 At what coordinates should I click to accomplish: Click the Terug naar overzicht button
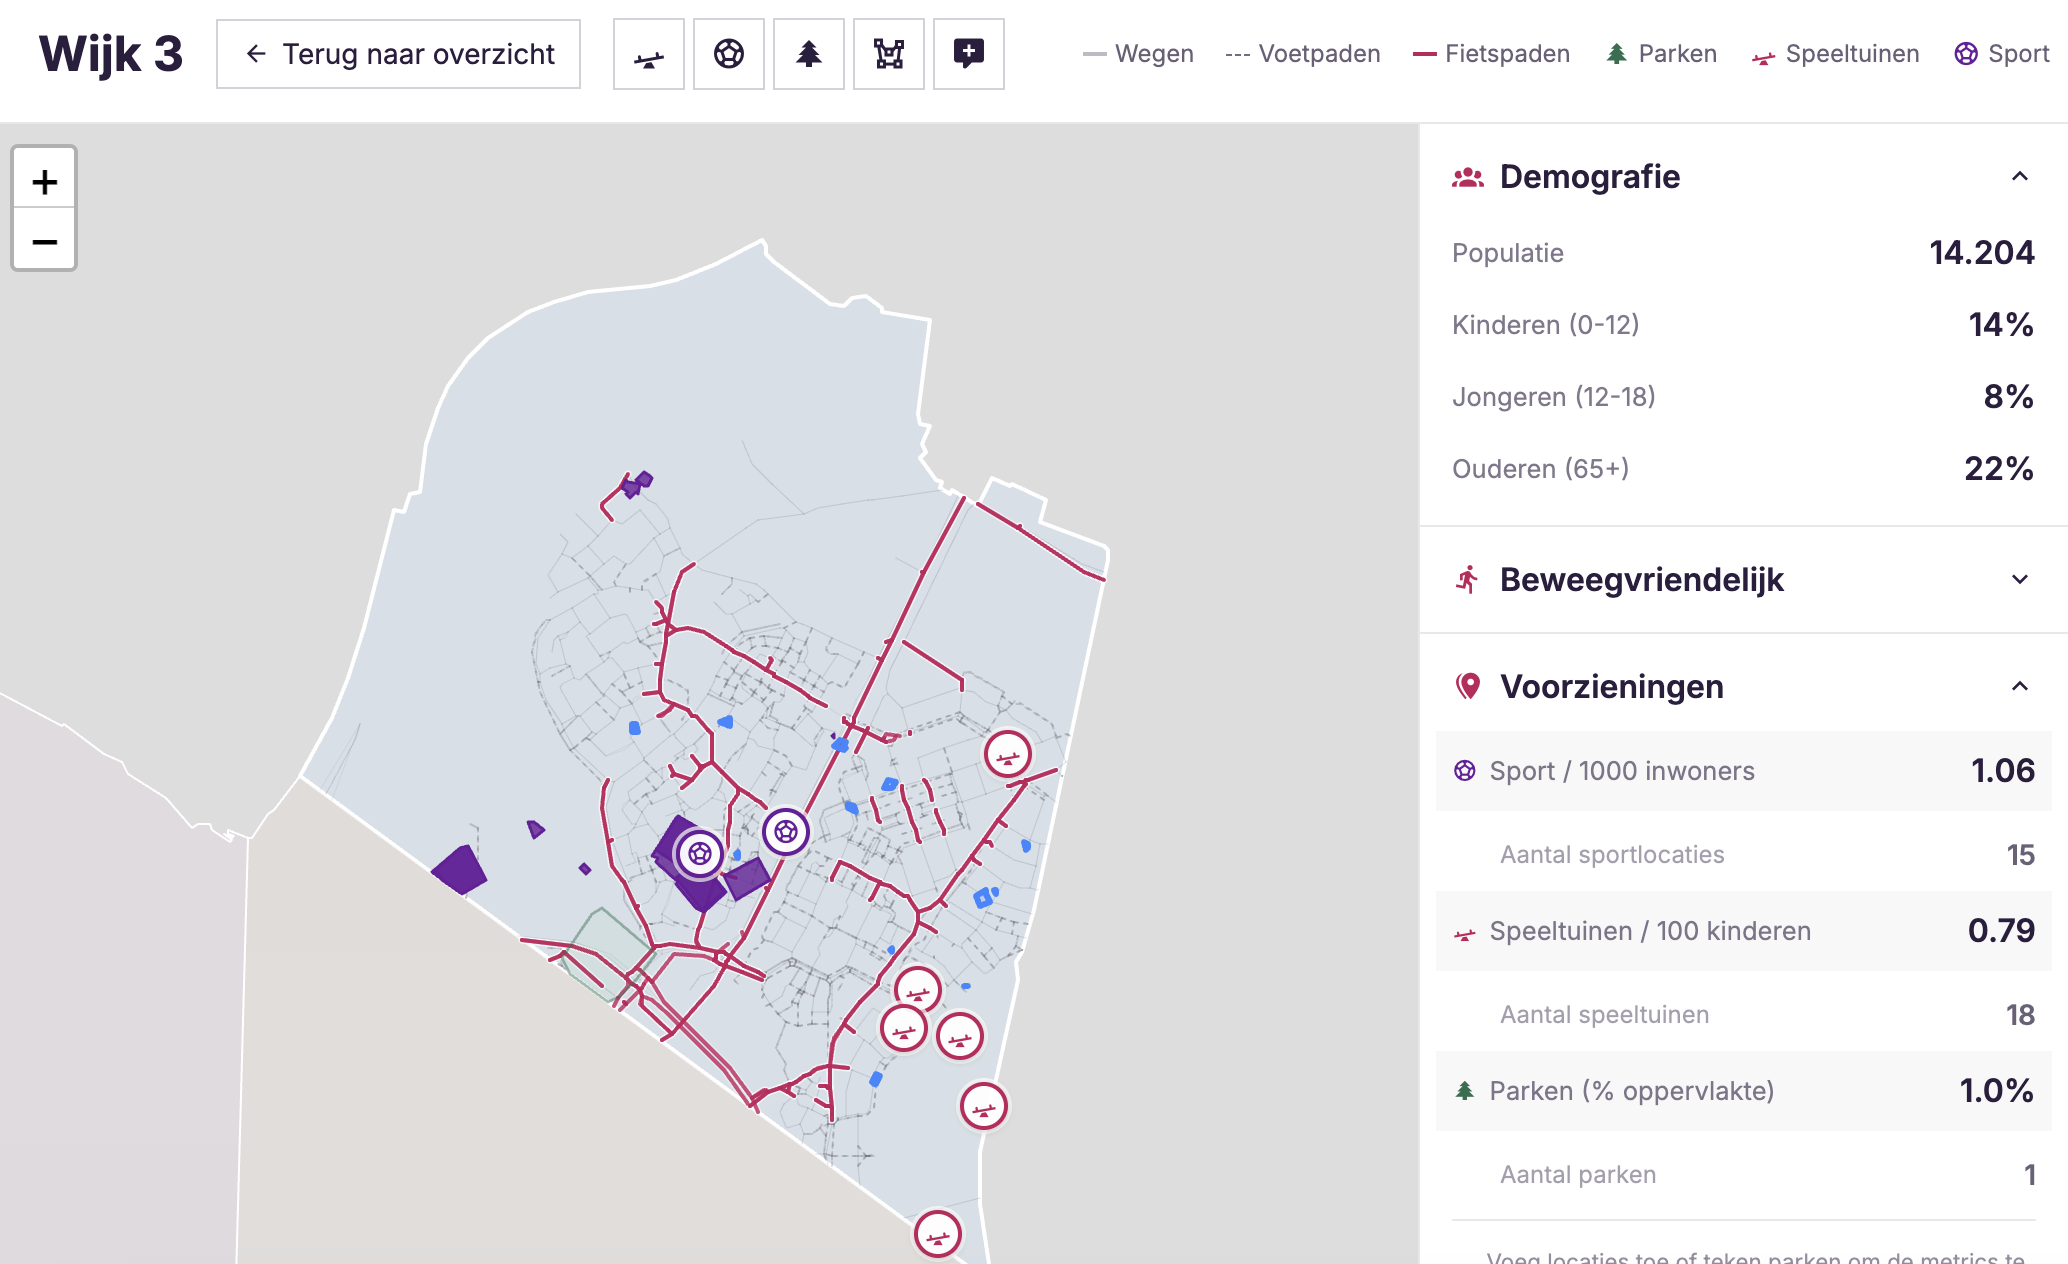(x=397, y=54)
